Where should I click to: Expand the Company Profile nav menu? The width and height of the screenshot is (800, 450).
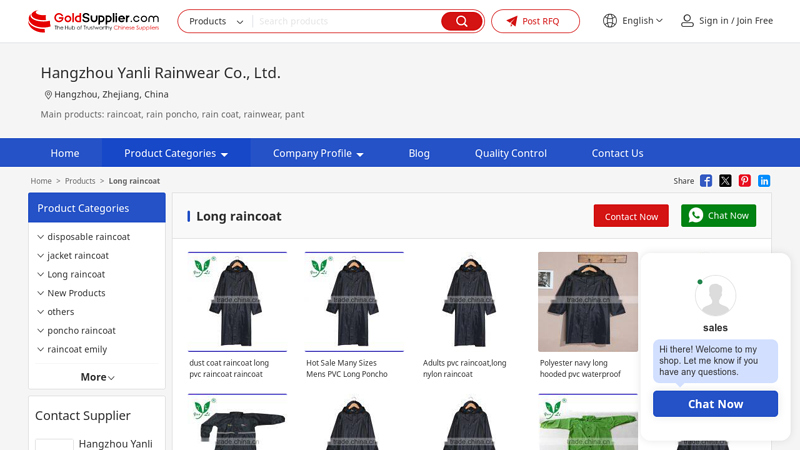(x=318, y=153)
